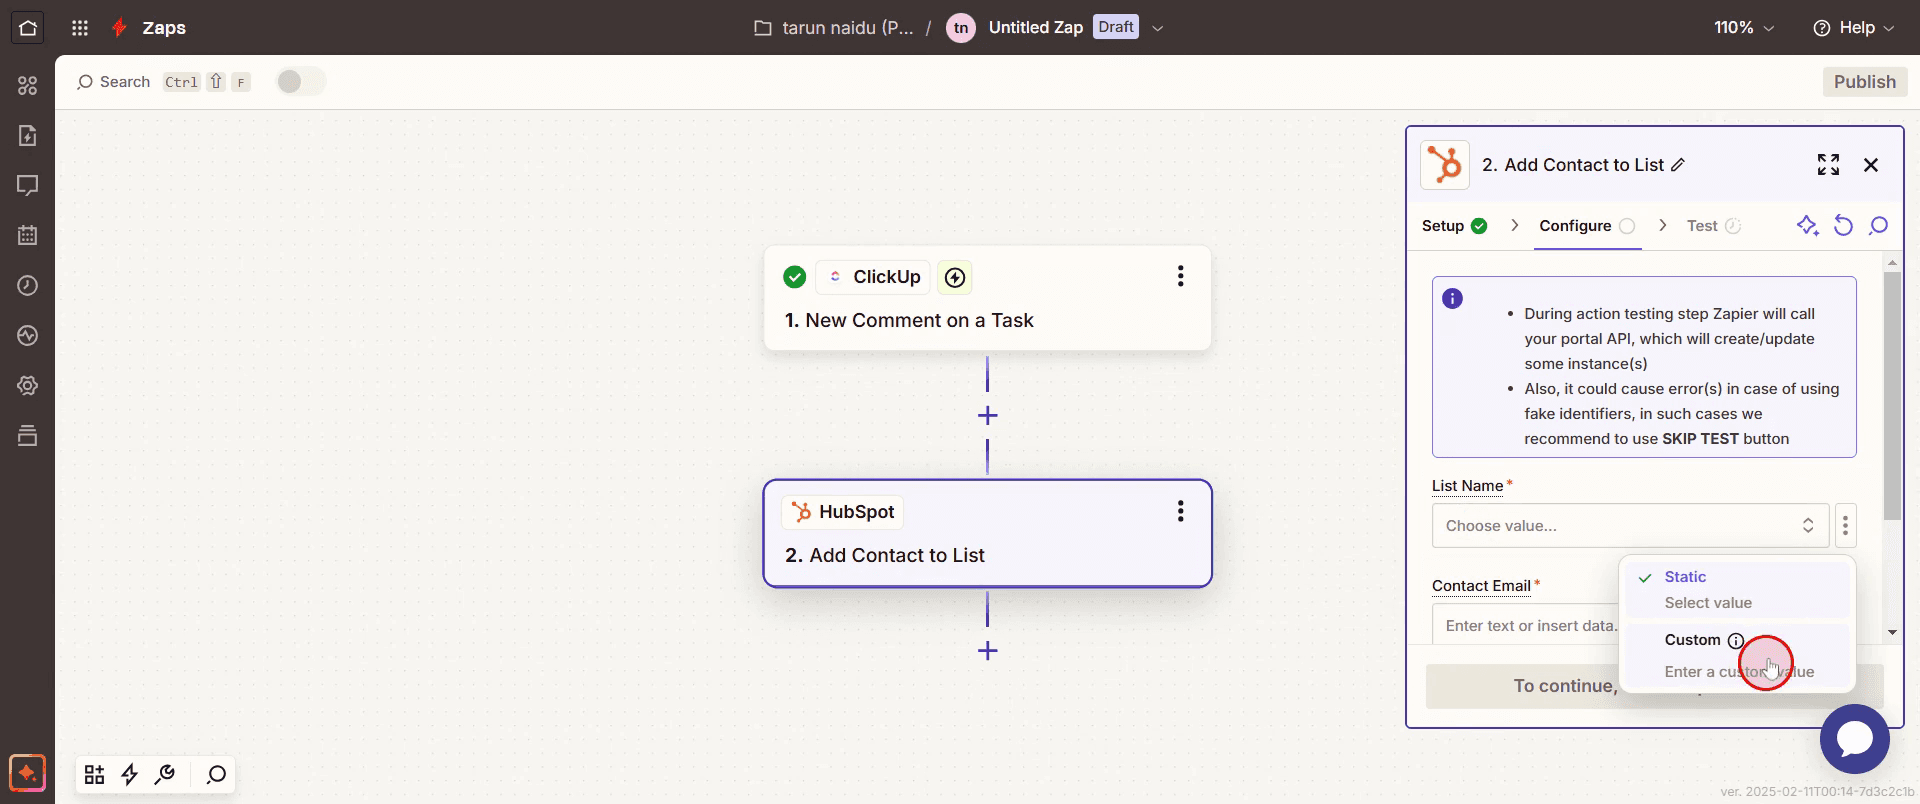Toggle the Zap on/off switch
The height and width of the screenshot is (804, 1920).
[x=300, y=82]
